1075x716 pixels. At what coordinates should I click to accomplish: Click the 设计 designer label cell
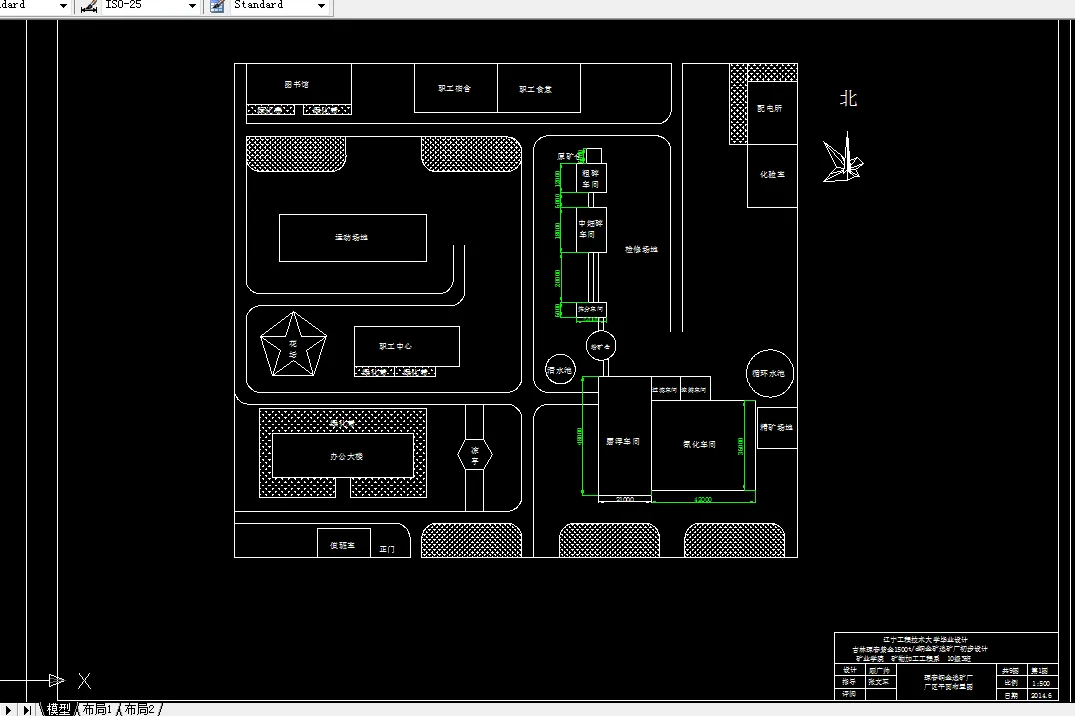(849, 670)
